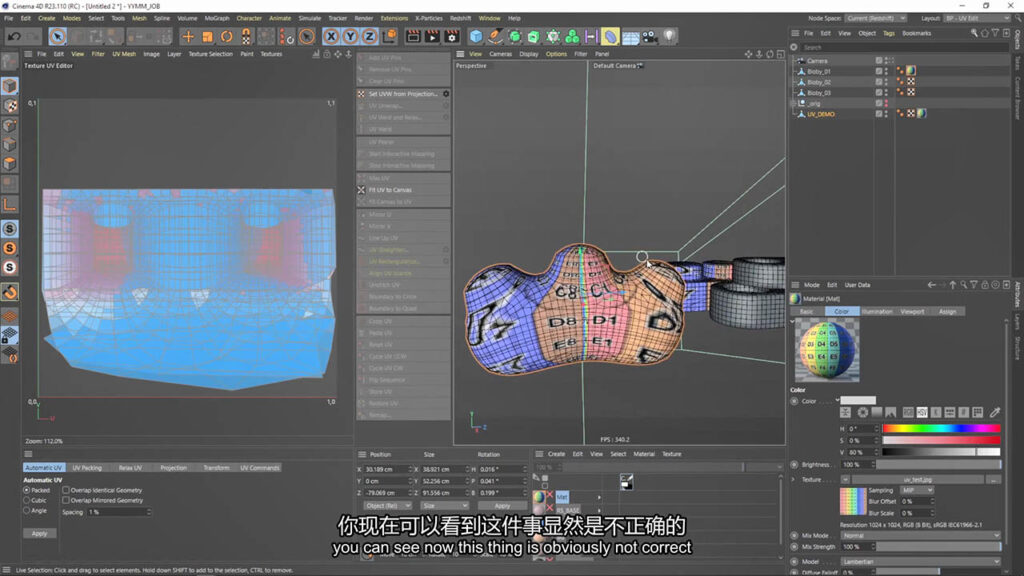Click Set UVW from Projection command
The image size is (1024, 576).
404,94
